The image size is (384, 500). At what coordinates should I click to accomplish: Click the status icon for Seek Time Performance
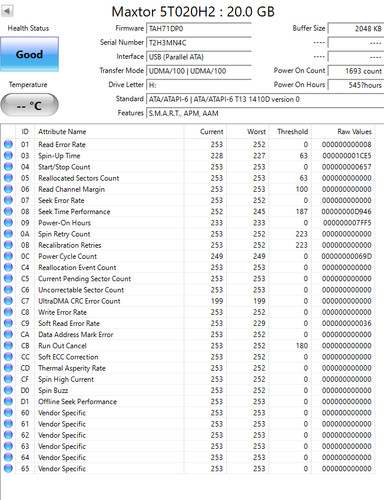coord(8,211)
